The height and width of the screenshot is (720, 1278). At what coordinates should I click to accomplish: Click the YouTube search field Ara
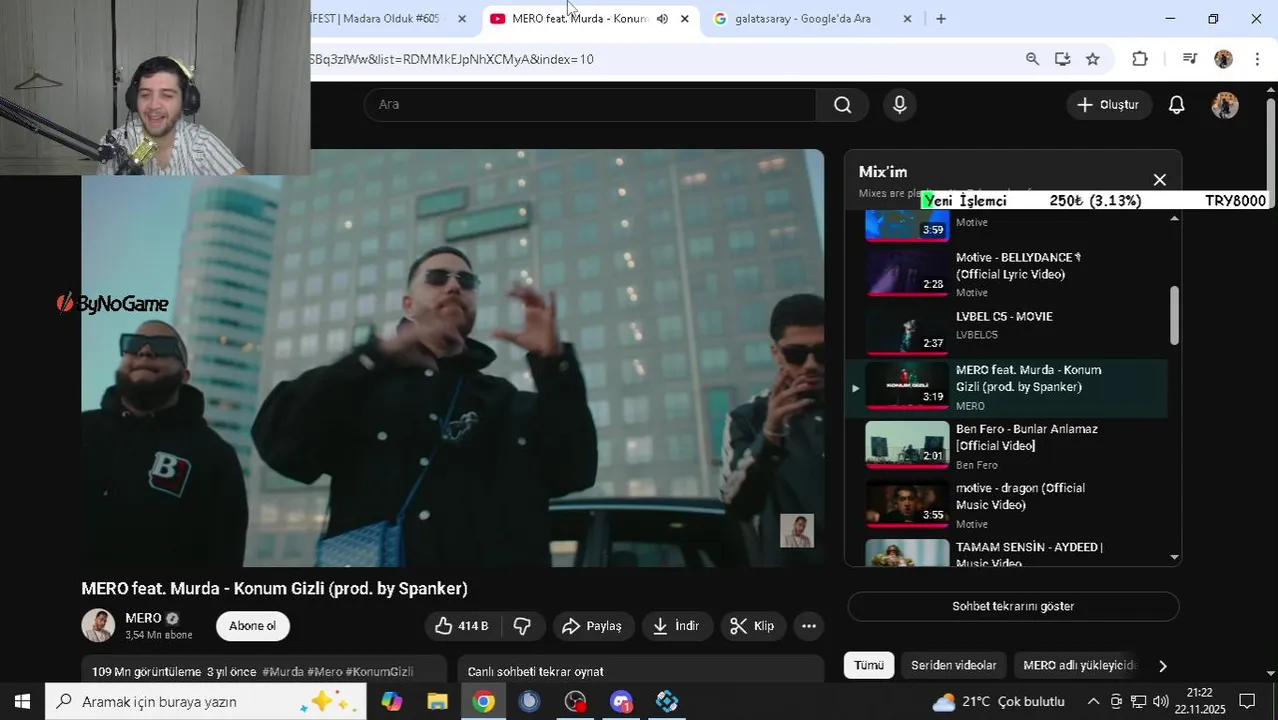click(590, 105)
